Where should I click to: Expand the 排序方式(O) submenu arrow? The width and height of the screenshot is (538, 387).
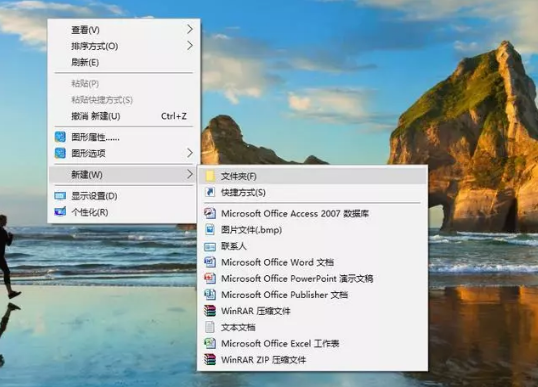[190, 46]
